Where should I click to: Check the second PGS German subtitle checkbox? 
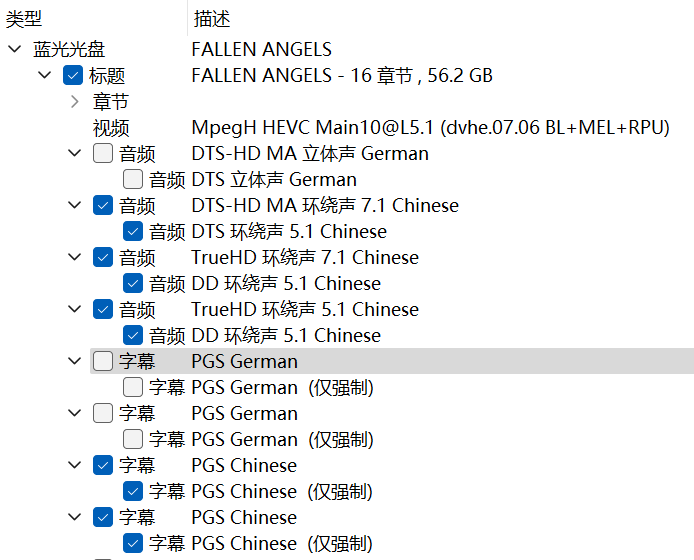coord(103,413)
